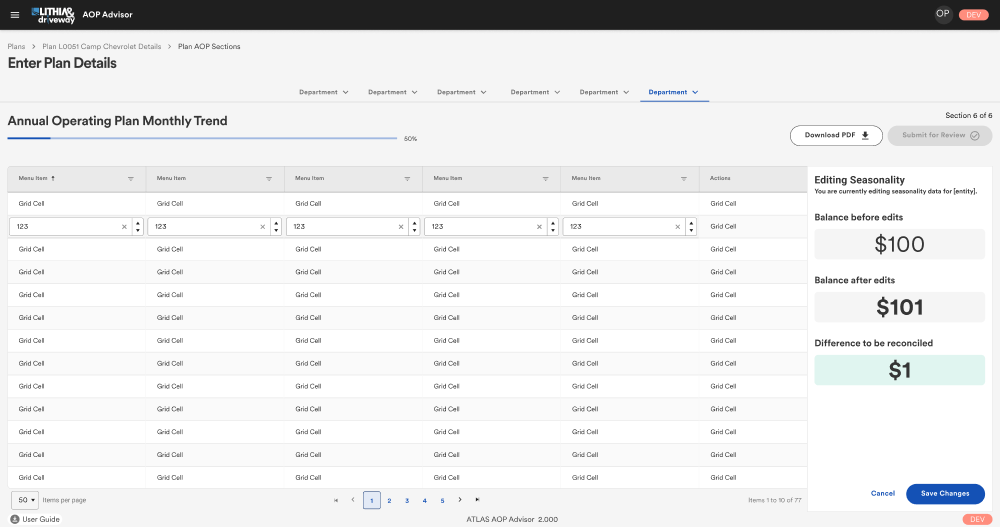Go to the next page arrow
This screenshot has width=1000, height=527.
[460, 500]
